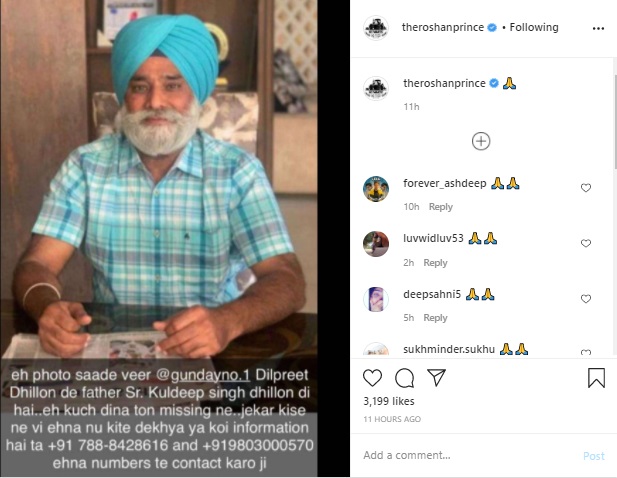Open three-dot more options menu
This screenshot has height=478, width=617.
tap(598, 28)
